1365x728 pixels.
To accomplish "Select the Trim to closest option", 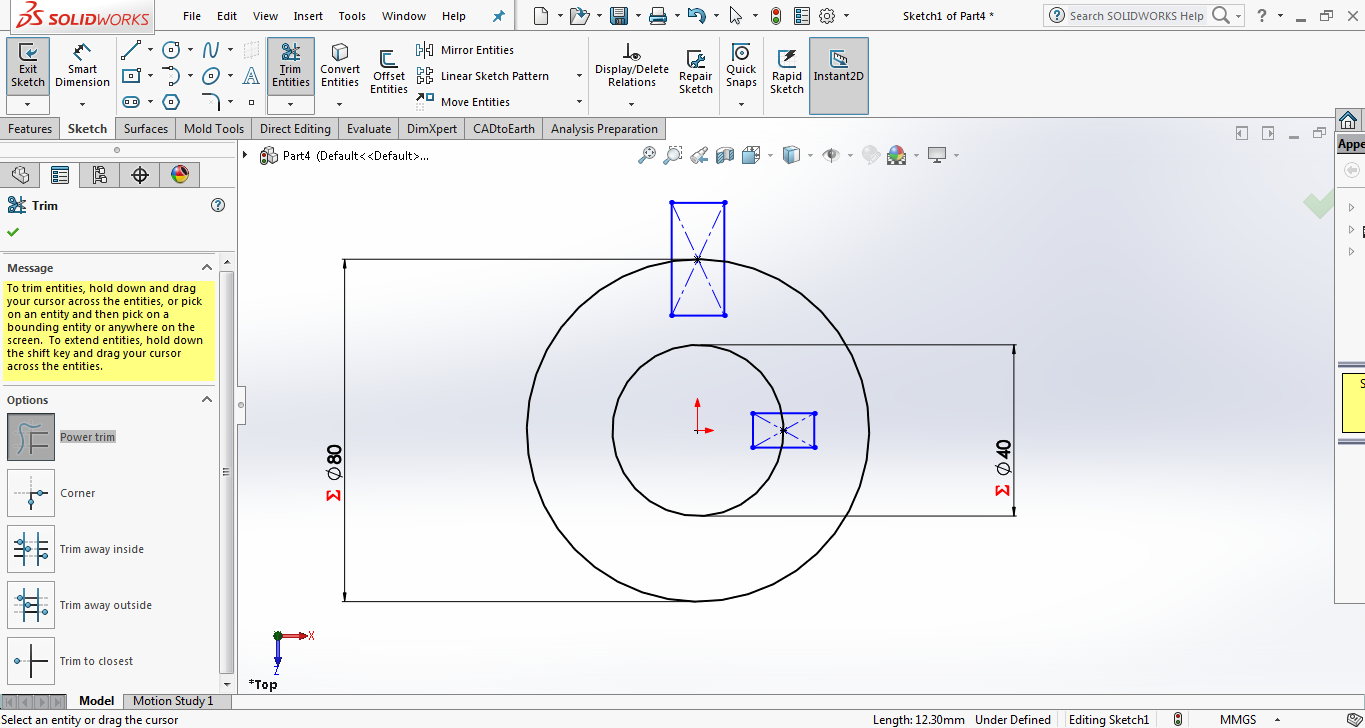I will (x=31, y=661).
